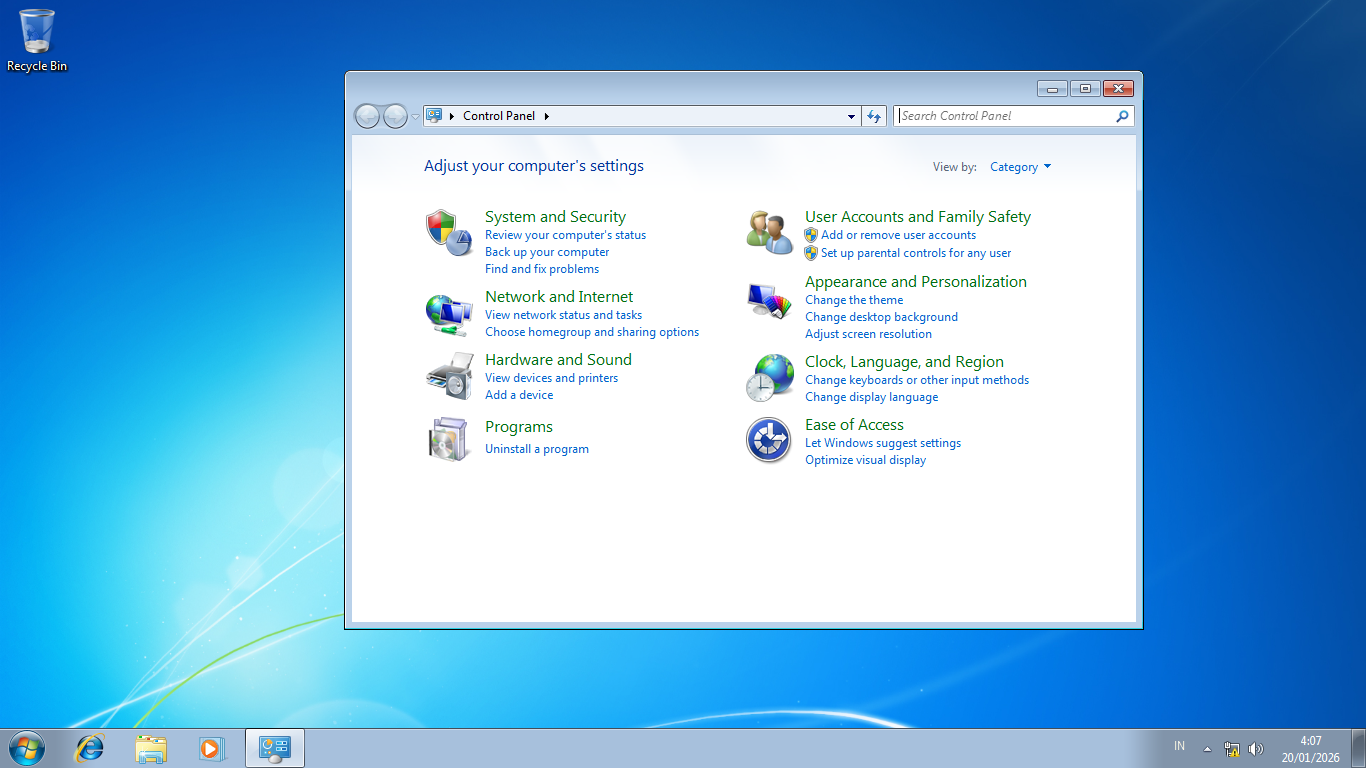Screen dimensions: 1366x768
Task: Click the Appearance and Personalization monitor icon
Action: pos(769,300)
